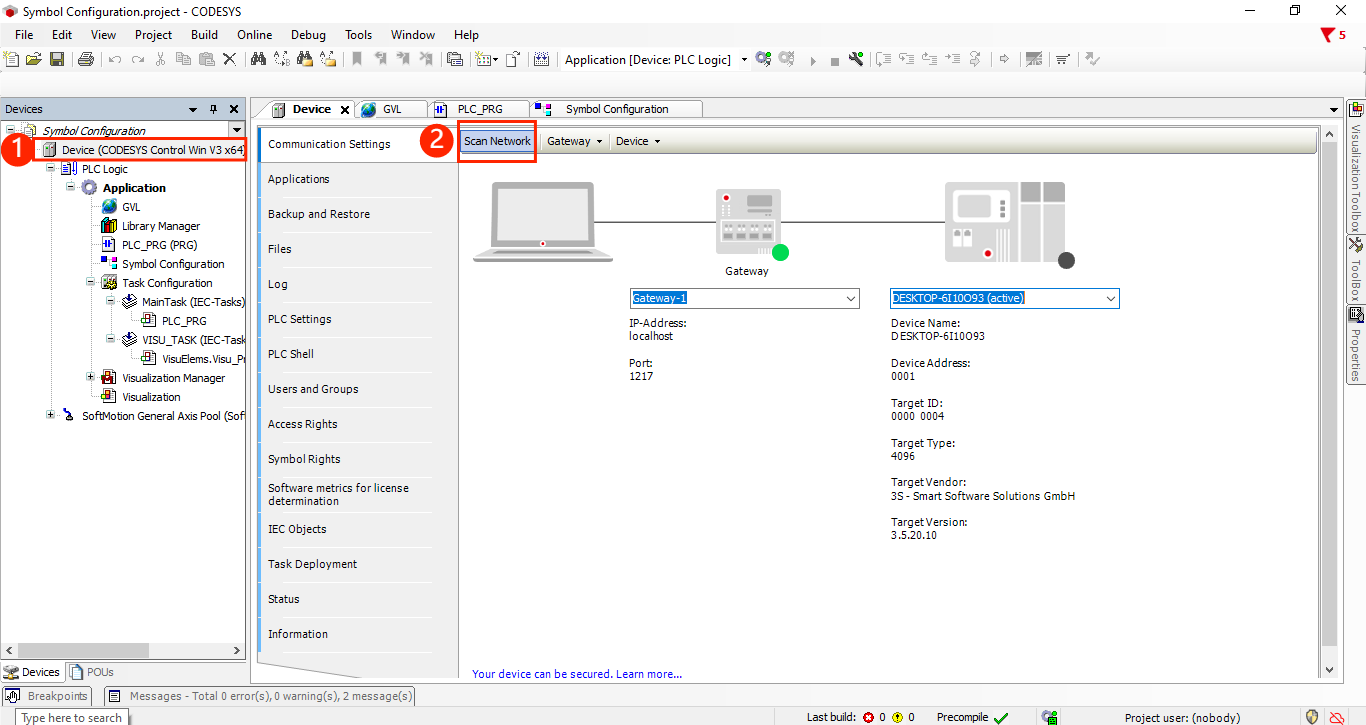Collapse the Application tree node

pyautogui.click(x=72, y=188)
